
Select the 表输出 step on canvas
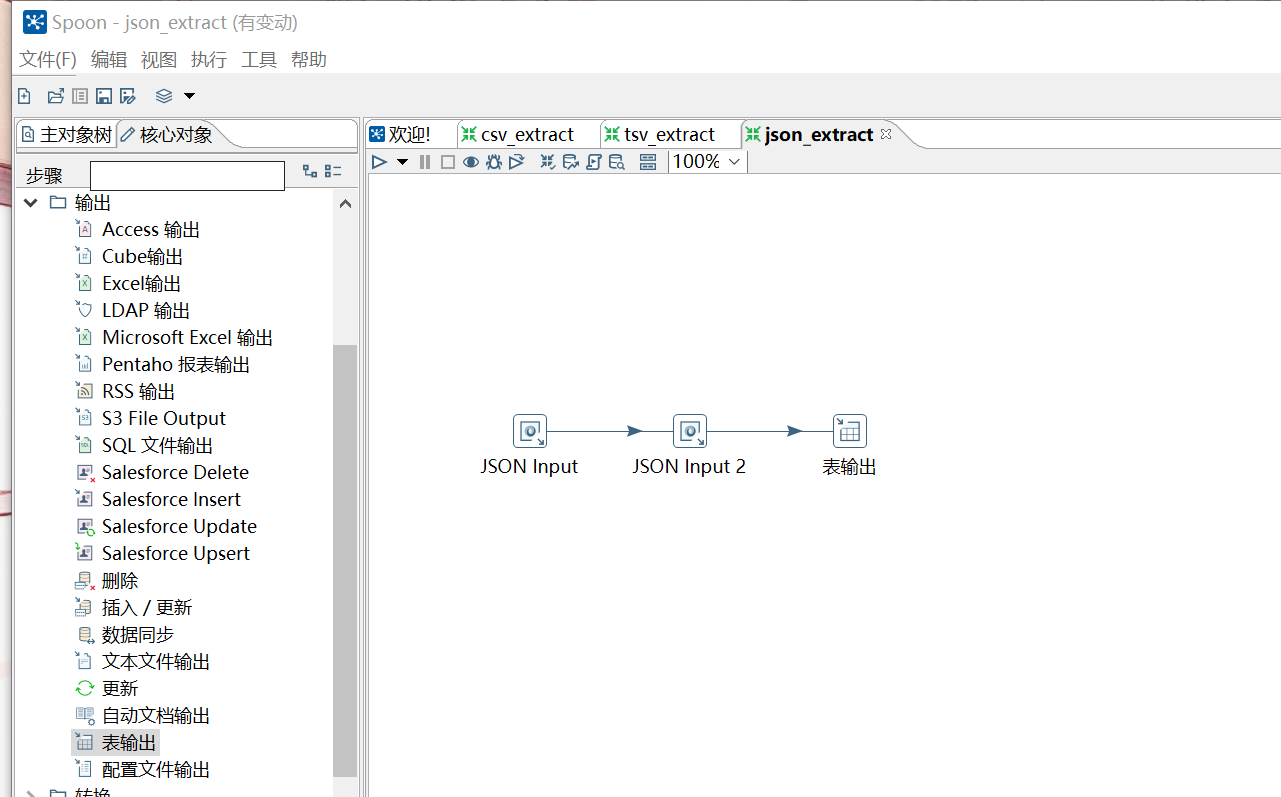[x=850, y=432]
